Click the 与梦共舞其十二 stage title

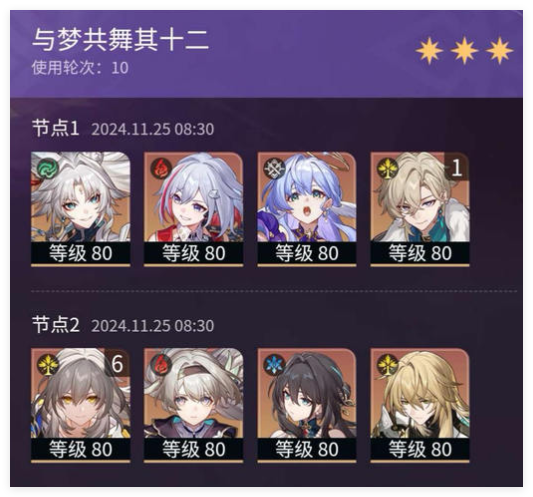[x=120, y=40]
